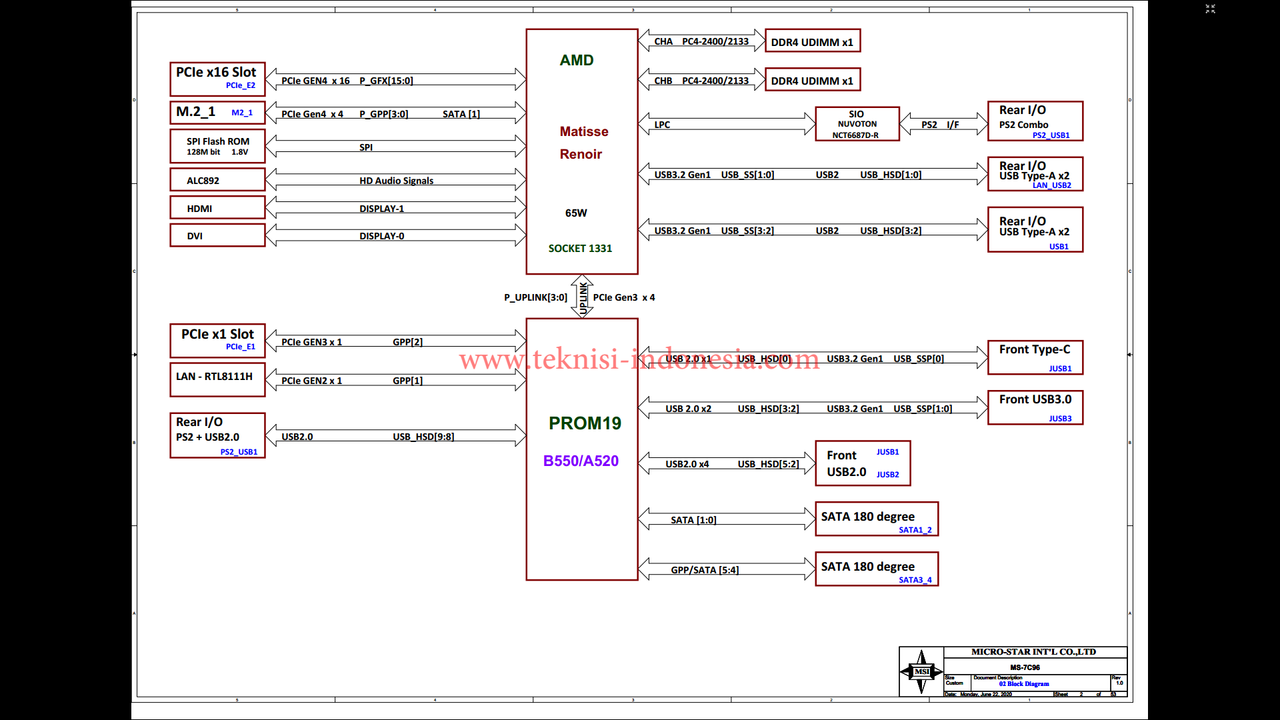Click the 'DISPLAY-0' bus label
The height and width of the screenshot is (720, 1280).
point(382,236)
